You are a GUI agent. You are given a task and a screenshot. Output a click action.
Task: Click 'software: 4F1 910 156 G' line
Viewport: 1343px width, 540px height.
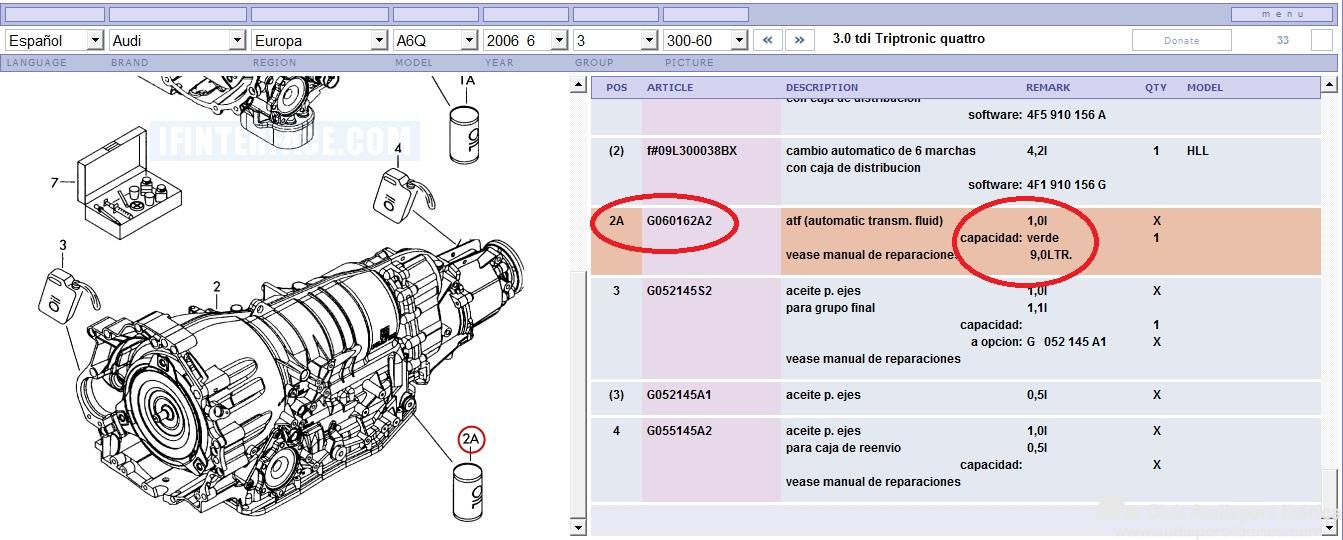(x=1037, y=185)
